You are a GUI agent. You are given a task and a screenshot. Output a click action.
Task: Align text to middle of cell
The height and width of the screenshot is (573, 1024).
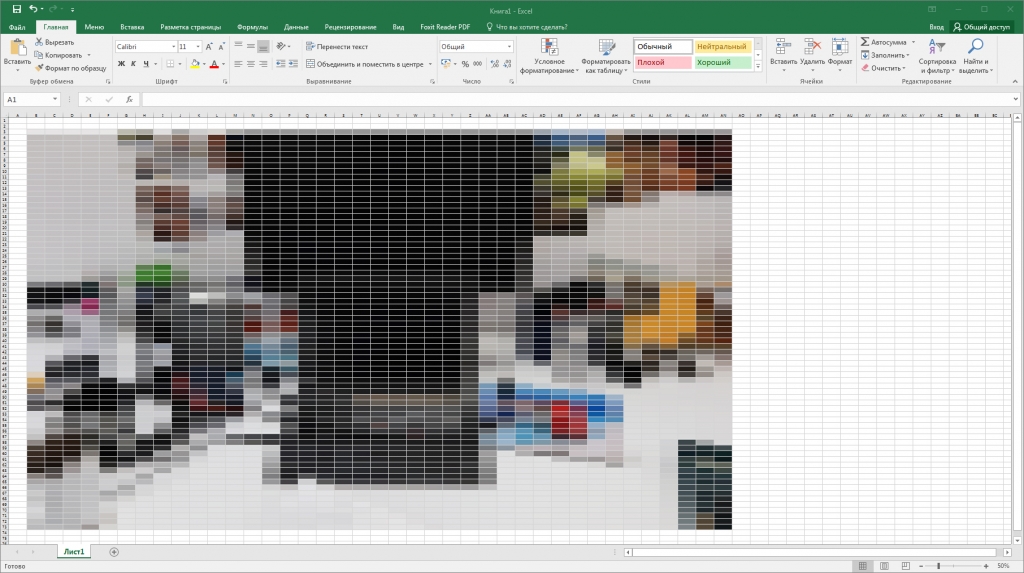pos(251,46)
